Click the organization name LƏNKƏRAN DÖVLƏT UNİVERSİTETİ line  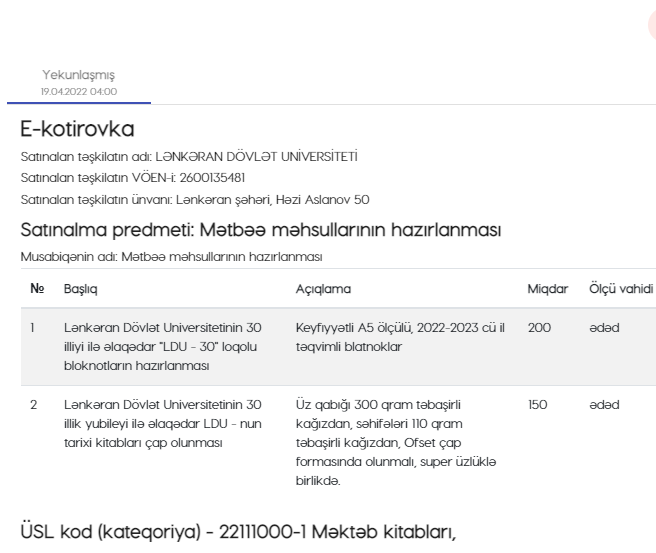tap(189, 156)
